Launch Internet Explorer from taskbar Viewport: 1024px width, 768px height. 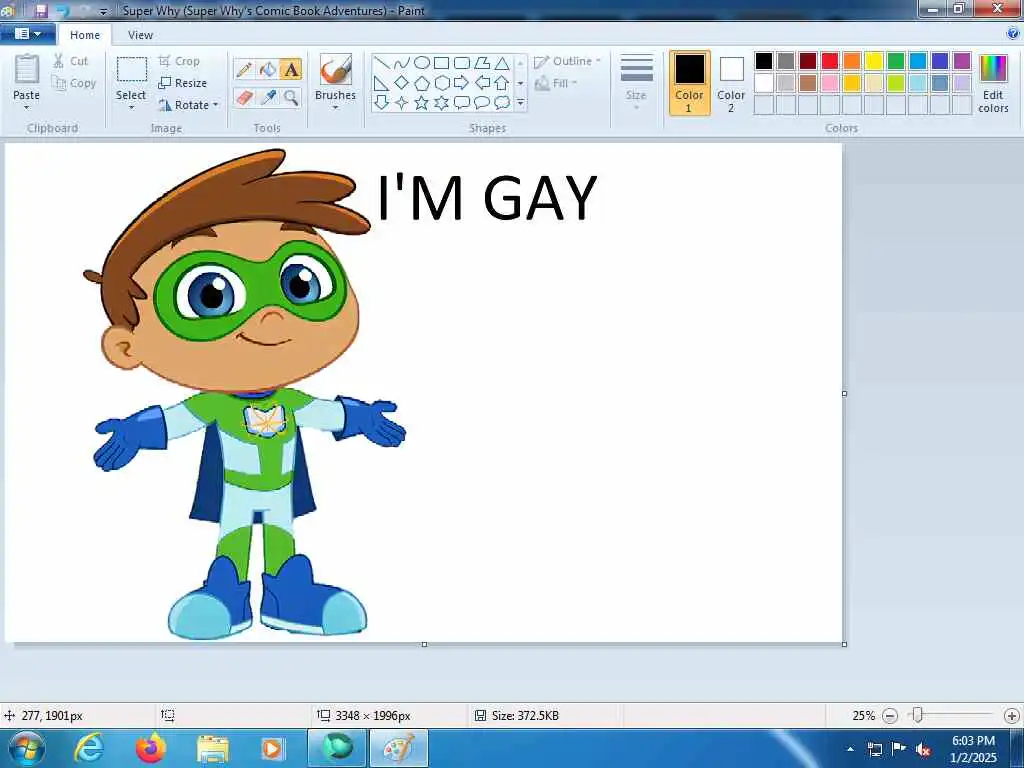(88, 748)
